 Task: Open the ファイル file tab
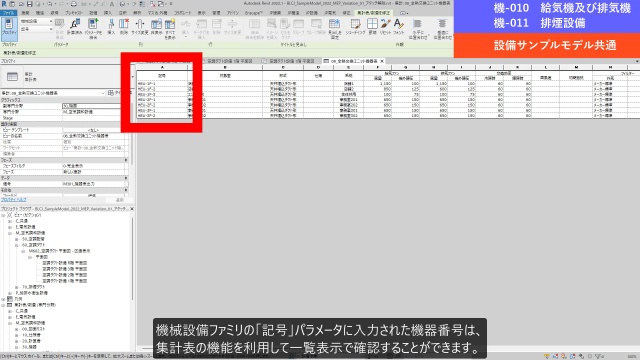pyautogui.click(x=8, y=13)
